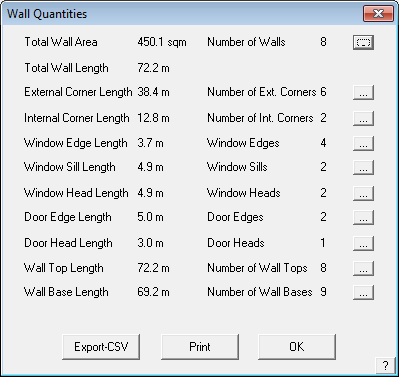This screenshot has width=399, height=377.
Task: Click the ellipsis button beside Window Sills
Action: 363,167
